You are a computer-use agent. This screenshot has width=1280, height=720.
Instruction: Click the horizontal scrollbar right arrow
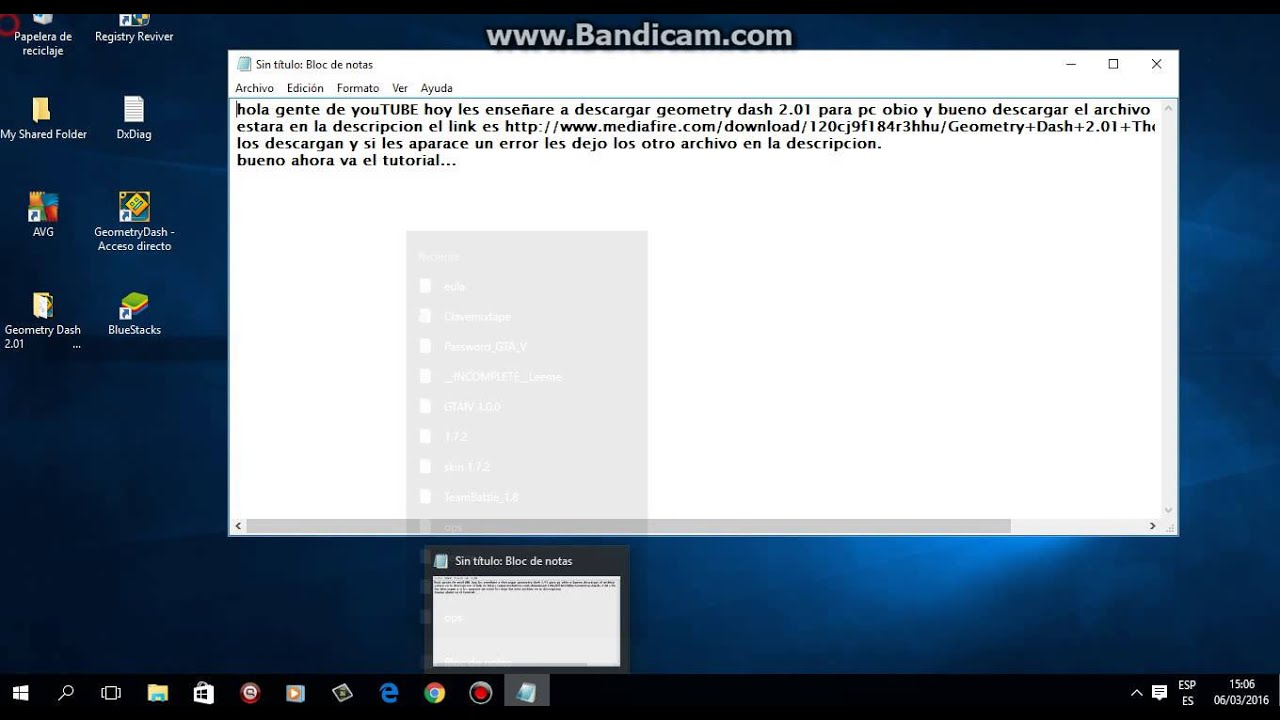(x=1152, y=526)
